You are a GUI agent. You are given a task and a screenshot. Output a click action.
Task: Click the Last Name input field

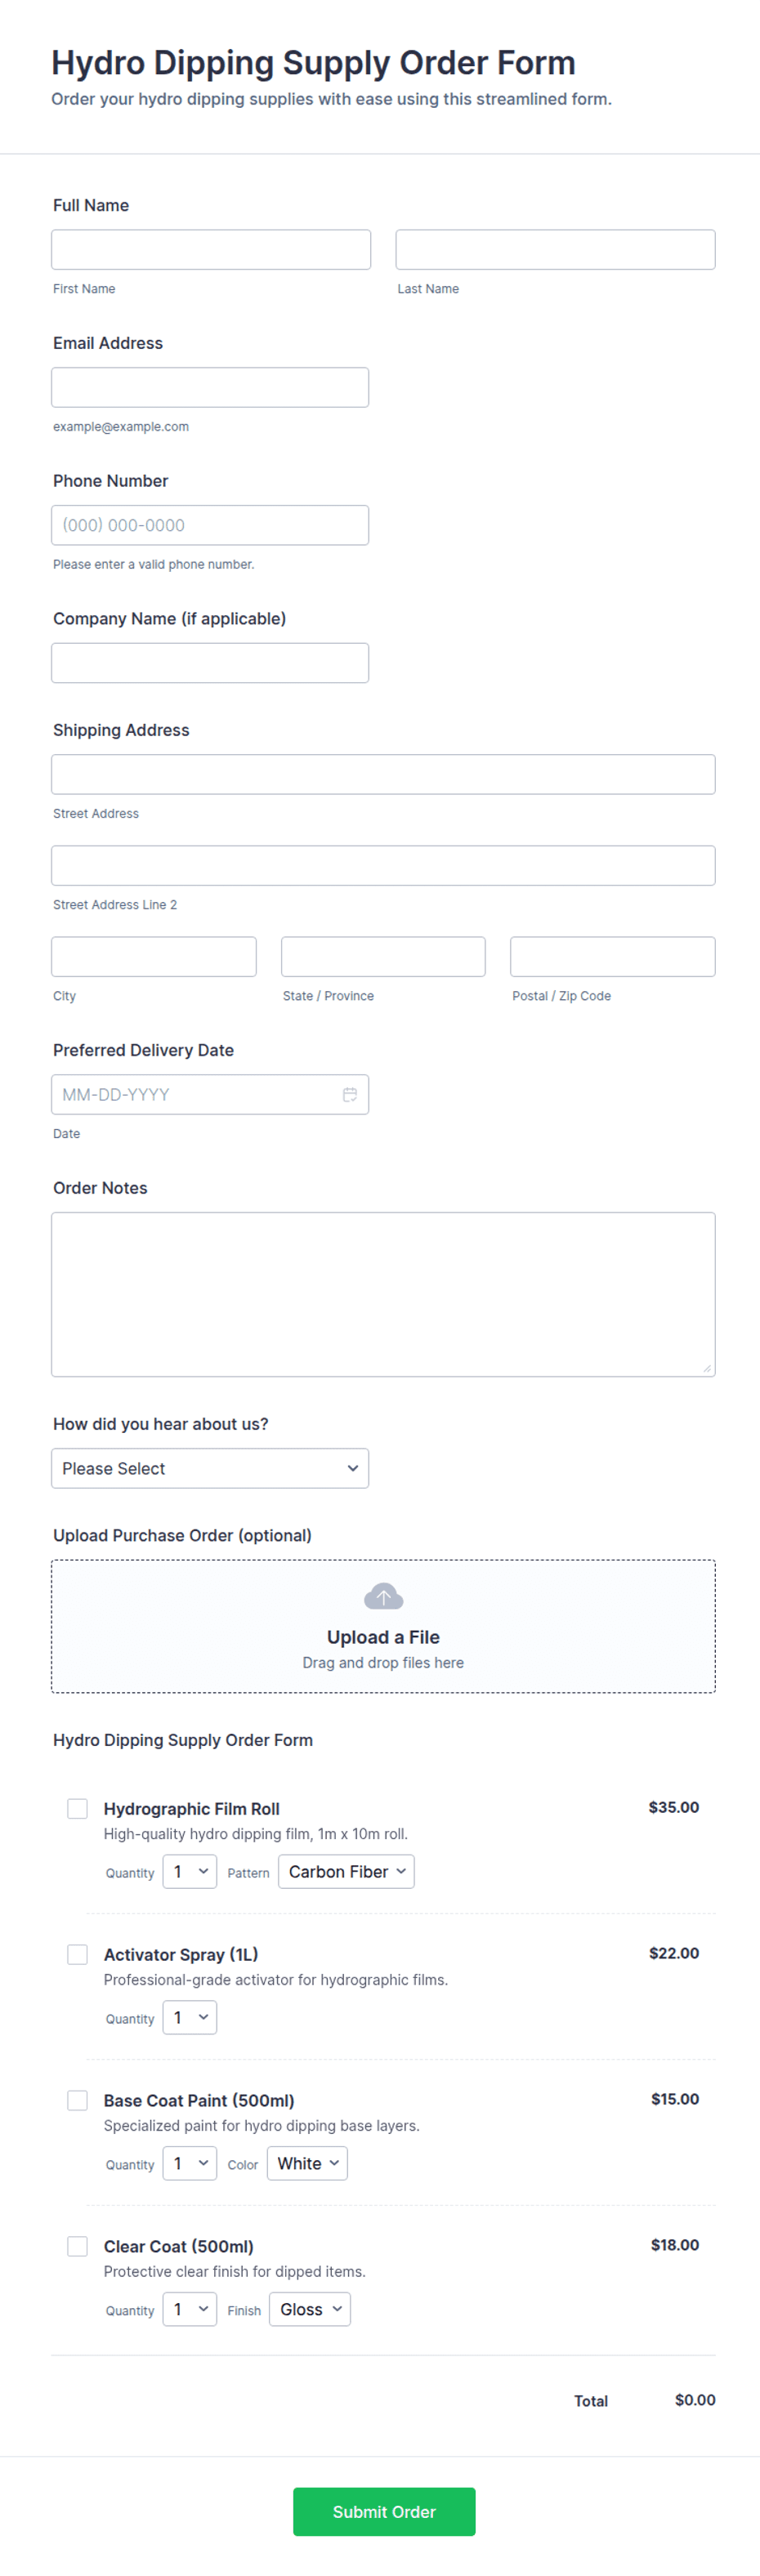coord(555,249)
